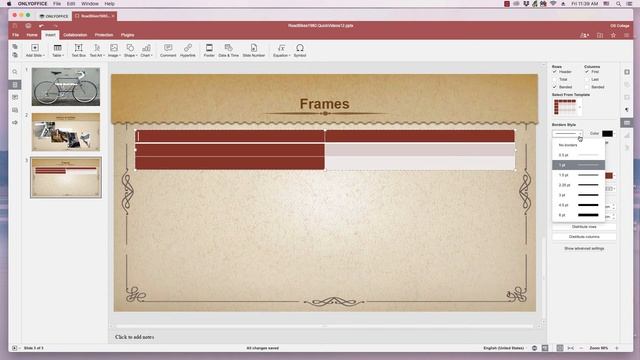Image resolution: width=640 pixels, height=360 pixels.
Task: Open the chat icon in left sidebar
Action: point(15,110)
